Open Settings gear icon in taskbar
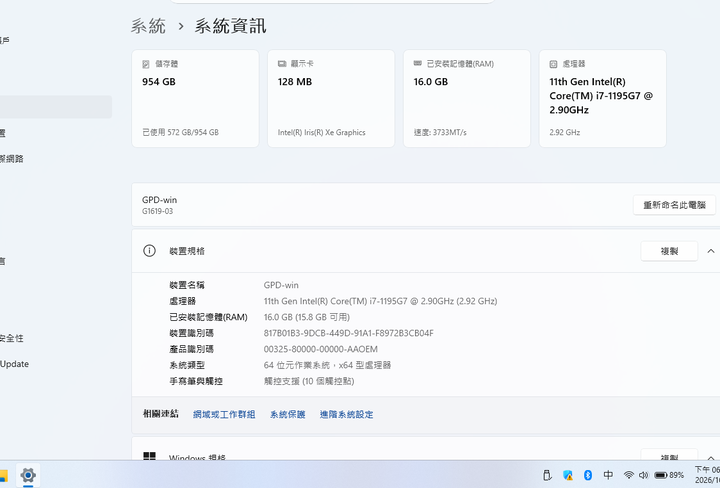 [x=28, y=475]
